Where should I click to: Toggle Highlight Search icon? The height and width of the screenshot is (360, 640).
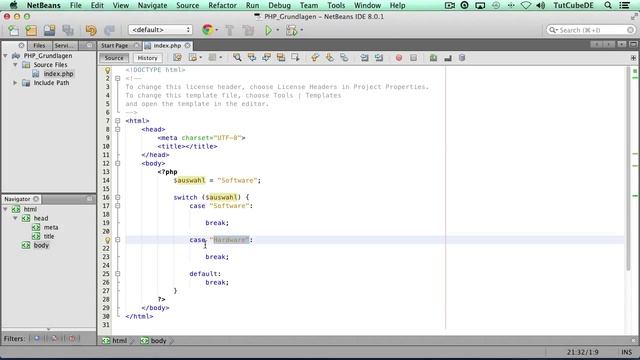tap(281, 58)
